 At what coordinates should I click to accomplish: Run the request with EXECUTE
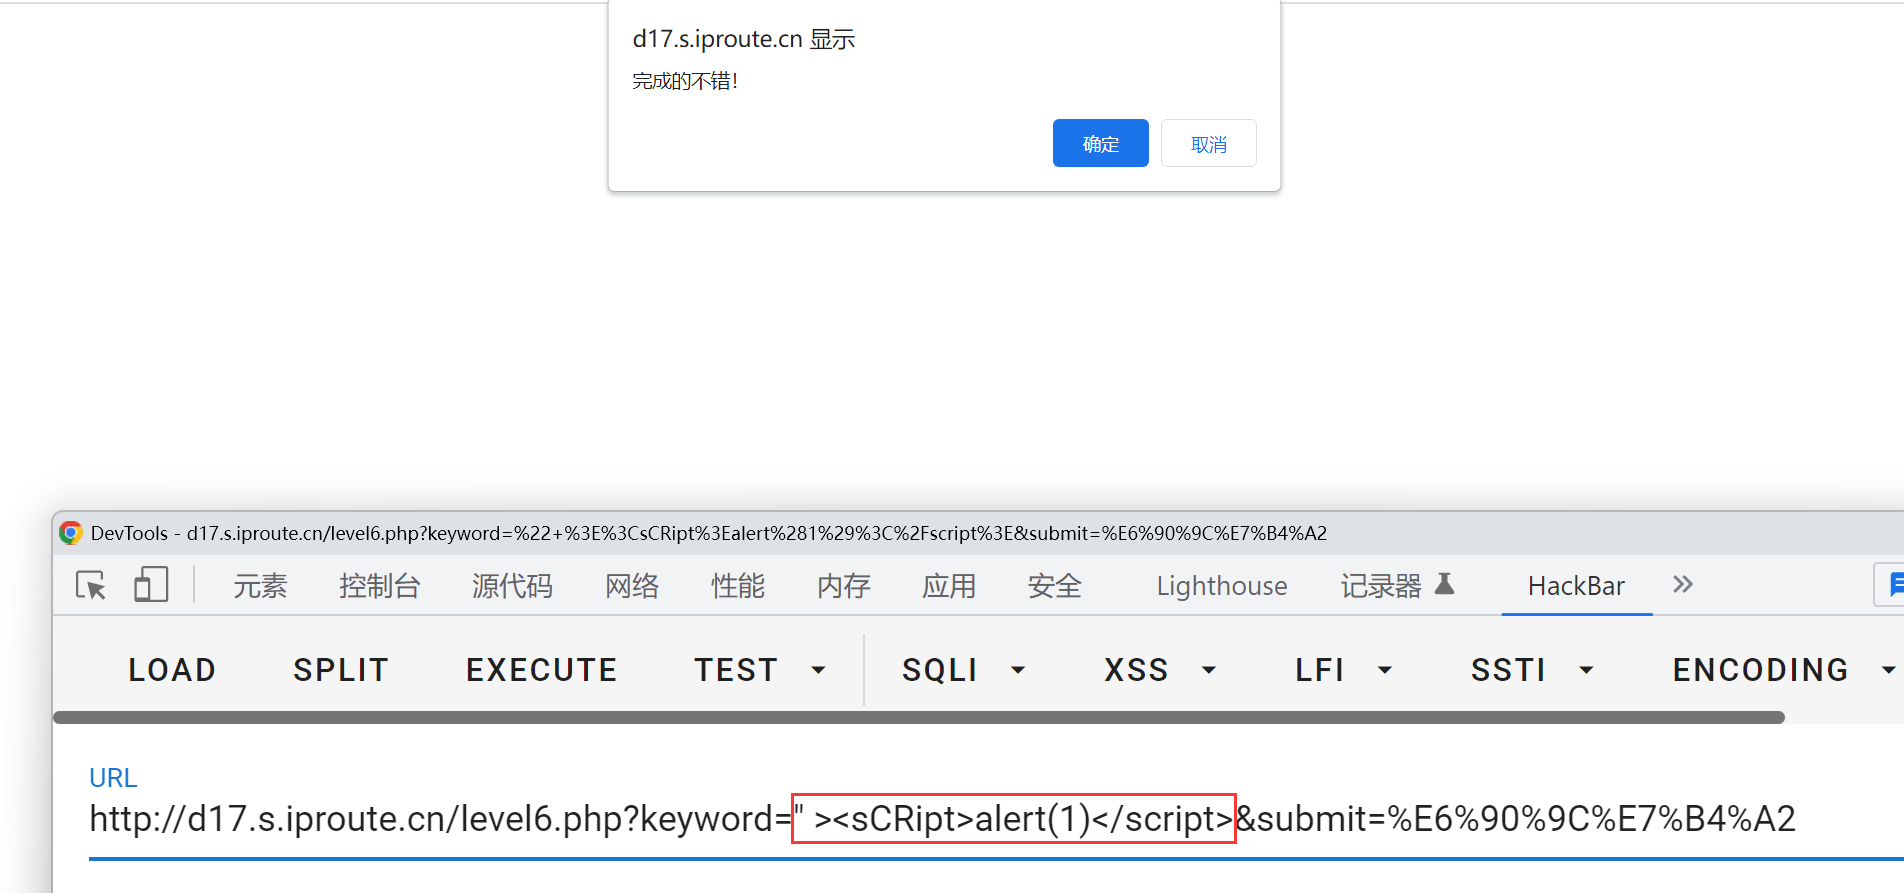coord(541,670)
